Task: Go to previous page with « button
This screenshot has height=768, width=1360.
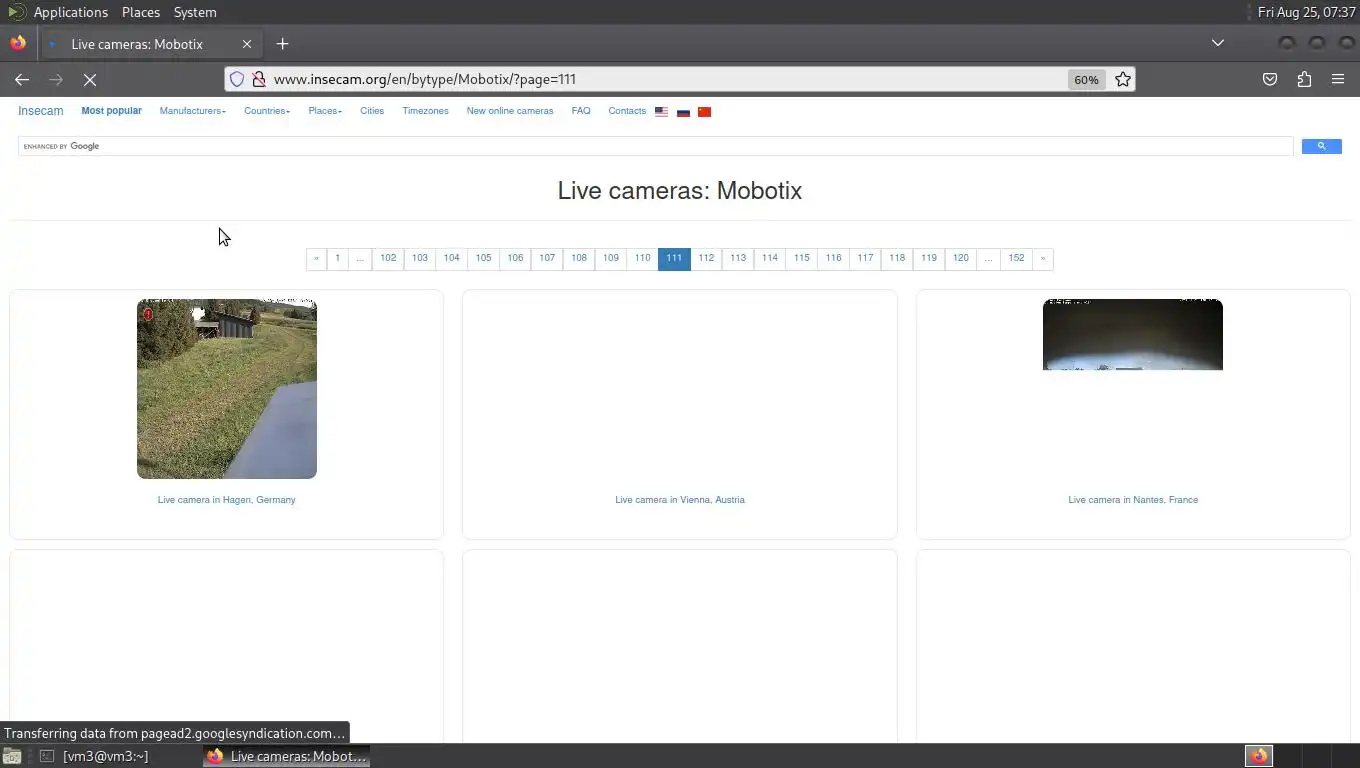Action: pyautogui.click(x=316, y=258)
